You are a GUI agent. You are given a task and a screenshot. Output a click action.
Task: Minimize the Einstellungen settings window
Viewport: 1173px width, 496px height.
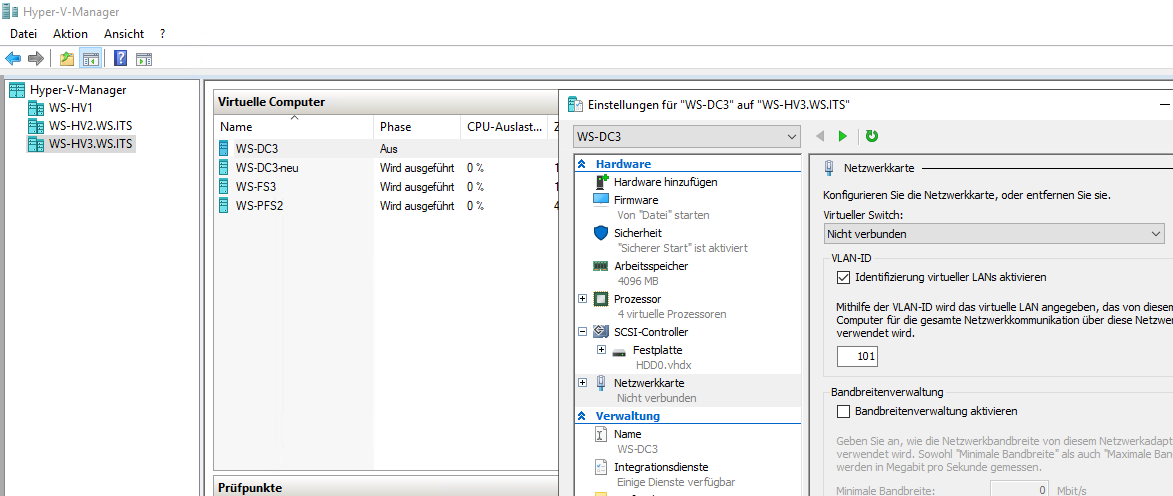point(1163,104)
